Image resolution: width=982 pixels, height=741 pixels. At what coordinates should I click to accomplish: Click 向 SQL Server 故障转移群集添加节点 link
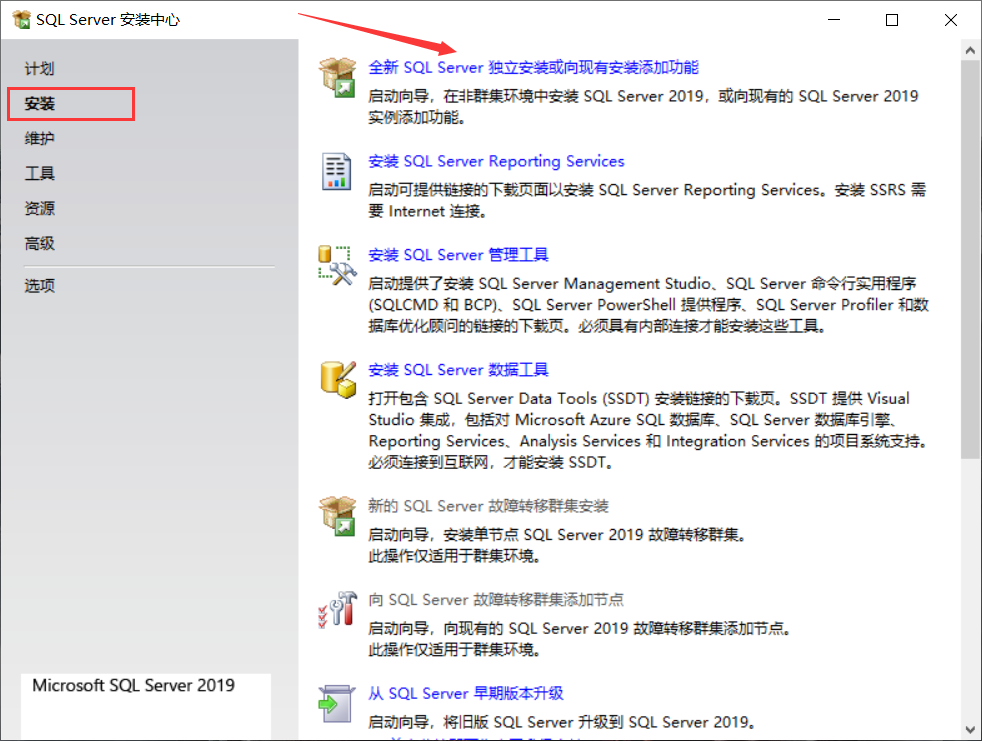[495, 599]
